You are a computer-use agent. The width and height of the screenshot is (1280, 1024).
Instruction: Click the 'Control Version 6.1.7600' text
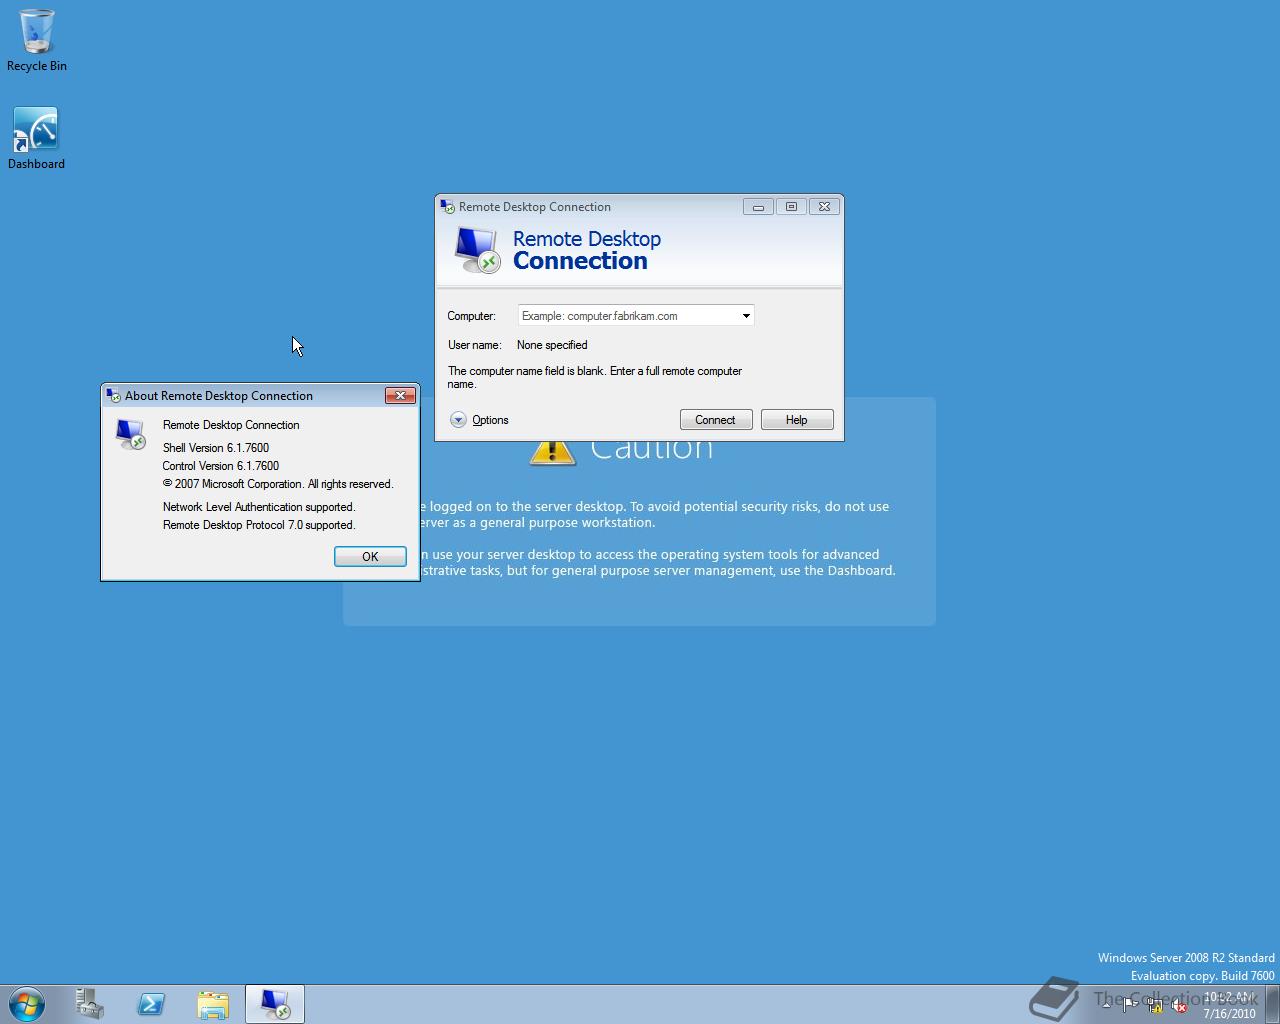point(221,466)
